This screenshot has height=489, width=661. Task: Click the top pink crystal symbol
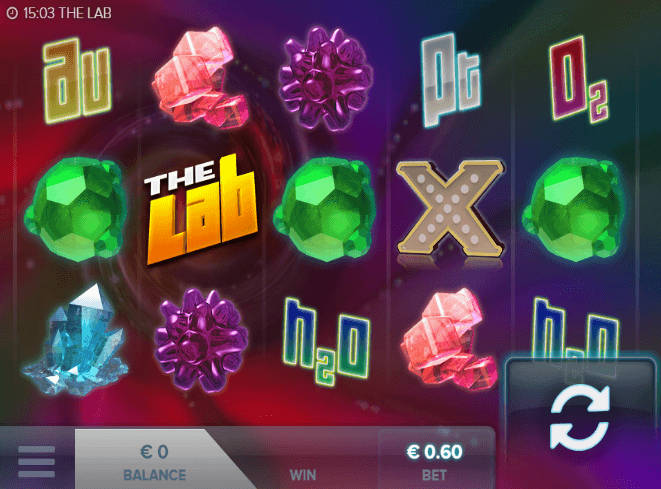tap(200, 76)
